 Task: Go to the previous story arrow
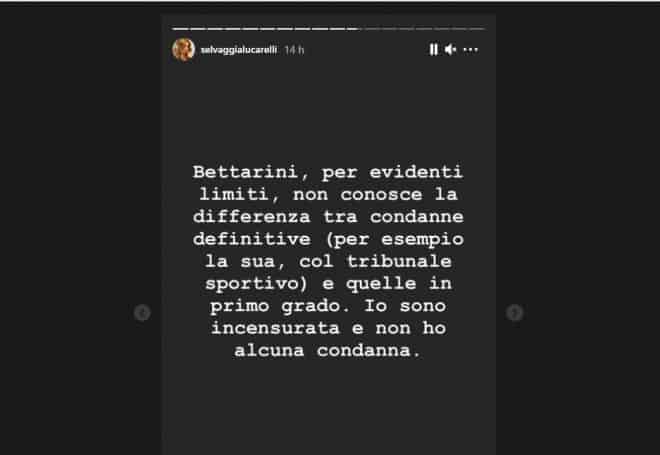(x=142, y=313)
